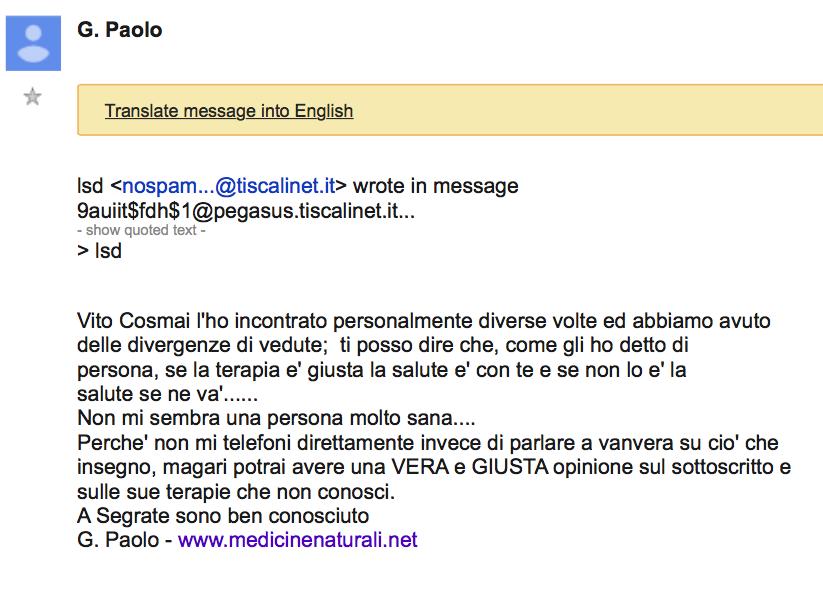Click the signature text 'G. Paolo -'
The image size is (823, 600).
[x=125, y=540]
